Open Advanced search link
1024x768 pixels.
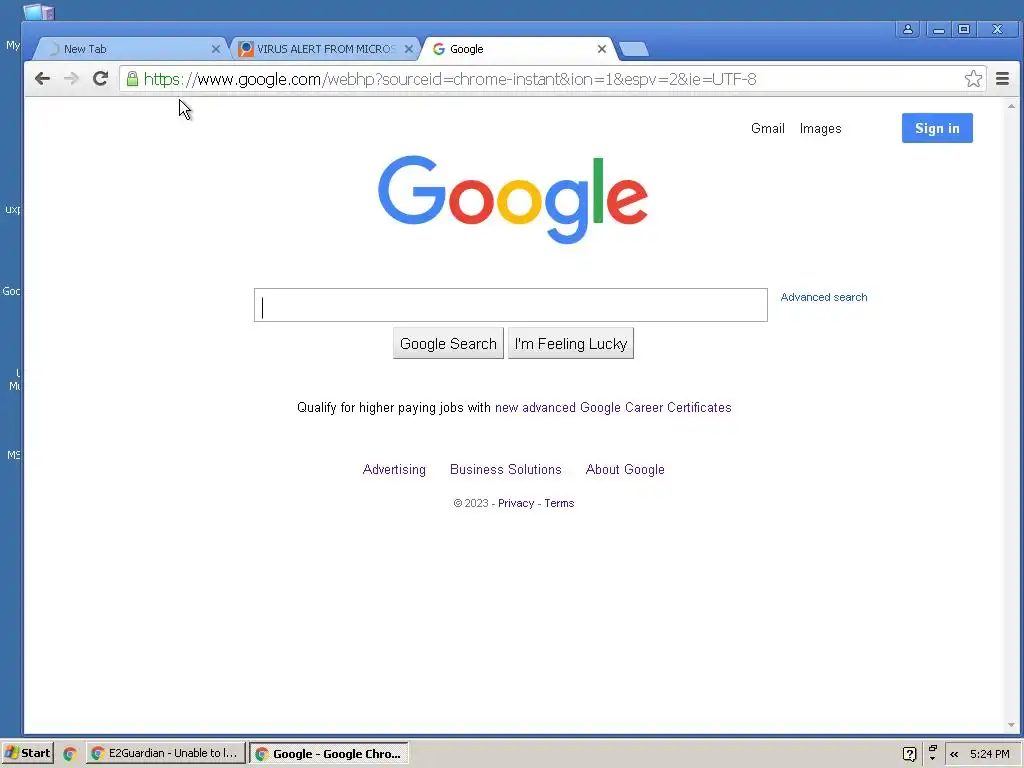(824, 297)
